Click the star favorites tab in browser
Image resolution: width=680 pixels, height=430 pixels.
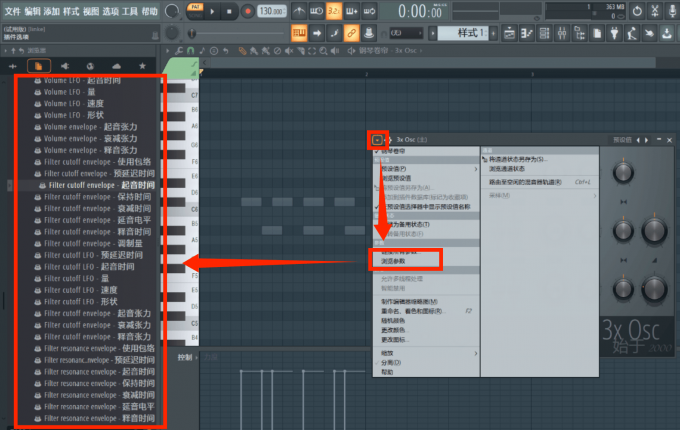tap(142, 65)
